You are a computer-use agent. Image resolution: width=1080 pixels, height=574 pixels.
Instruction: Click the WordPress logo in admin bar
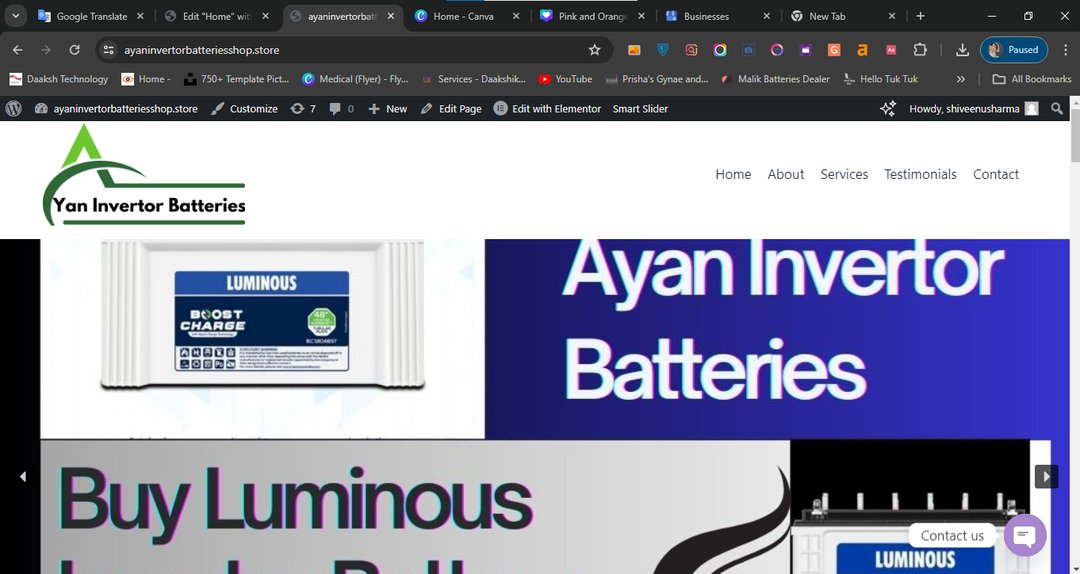pyautogui.click(x=14, y=109)
